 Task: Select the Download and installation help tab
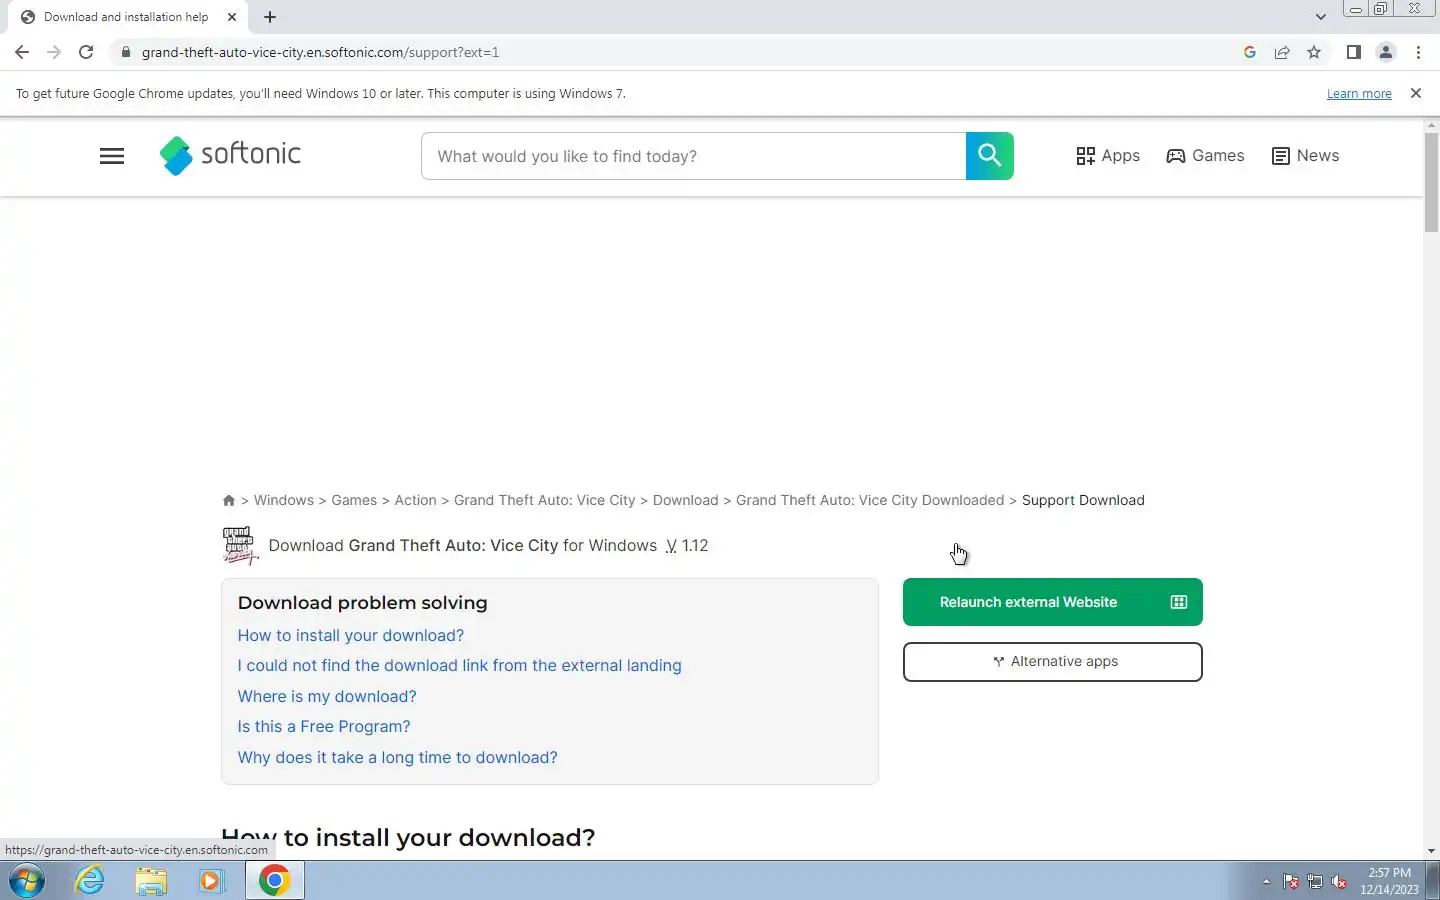tap(126, 17)
